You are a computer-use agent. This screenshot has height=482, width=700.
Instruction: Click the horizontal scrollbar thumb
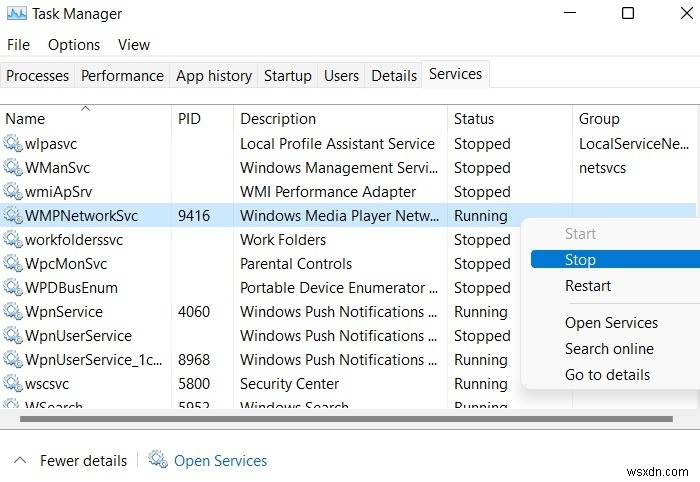pos(346,419)
